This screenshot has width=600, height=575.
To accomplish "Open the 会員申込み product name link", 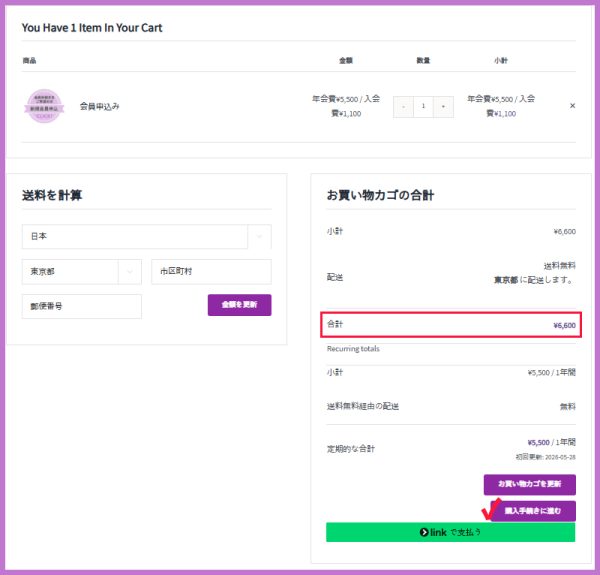I will [x=99, y=106].
